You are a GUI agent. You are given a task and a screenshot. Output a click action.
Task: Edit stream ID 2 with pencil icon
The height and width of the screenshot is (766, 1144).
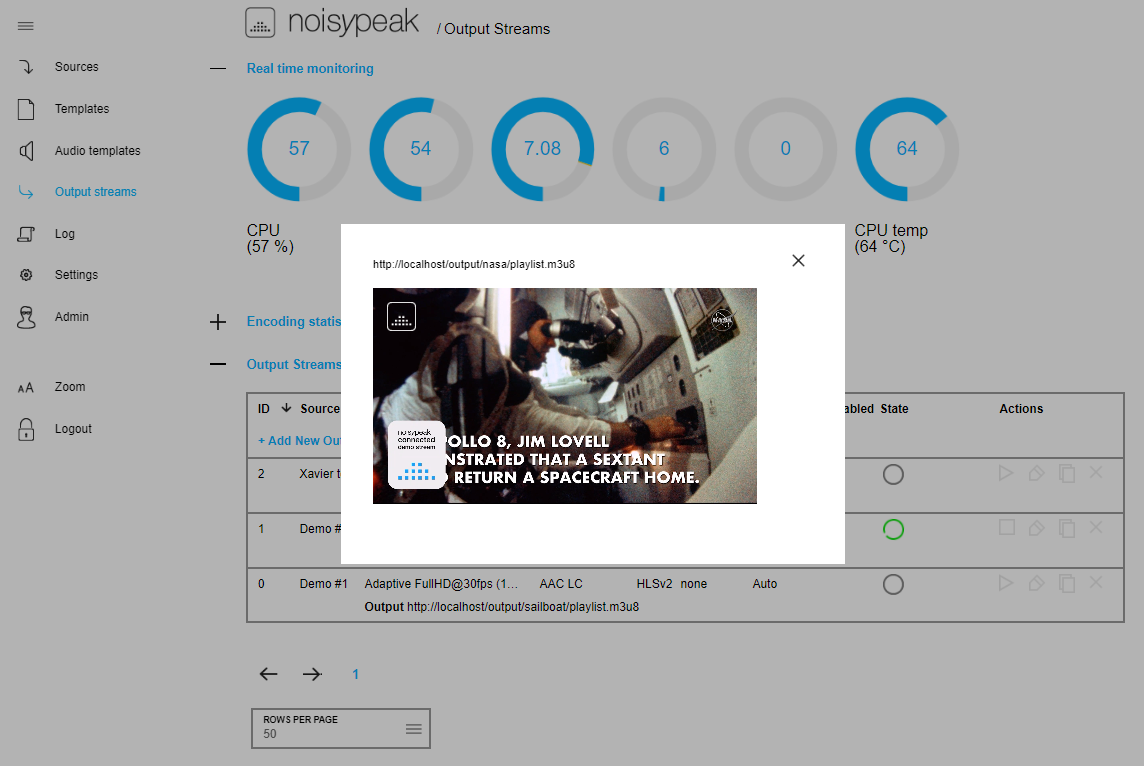click(x=1036, y=473)
